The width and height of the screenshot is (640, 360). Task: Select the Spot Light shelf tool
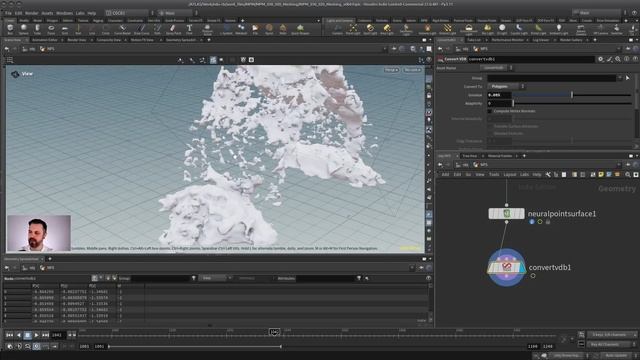tap(370, 29)
